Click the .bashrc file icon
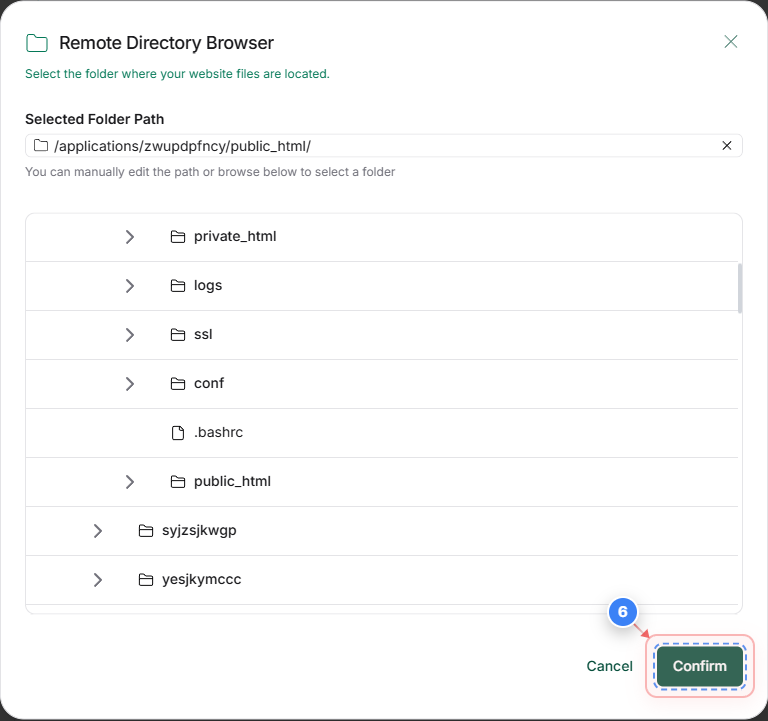Screen dimensions: 768x721 178,433
